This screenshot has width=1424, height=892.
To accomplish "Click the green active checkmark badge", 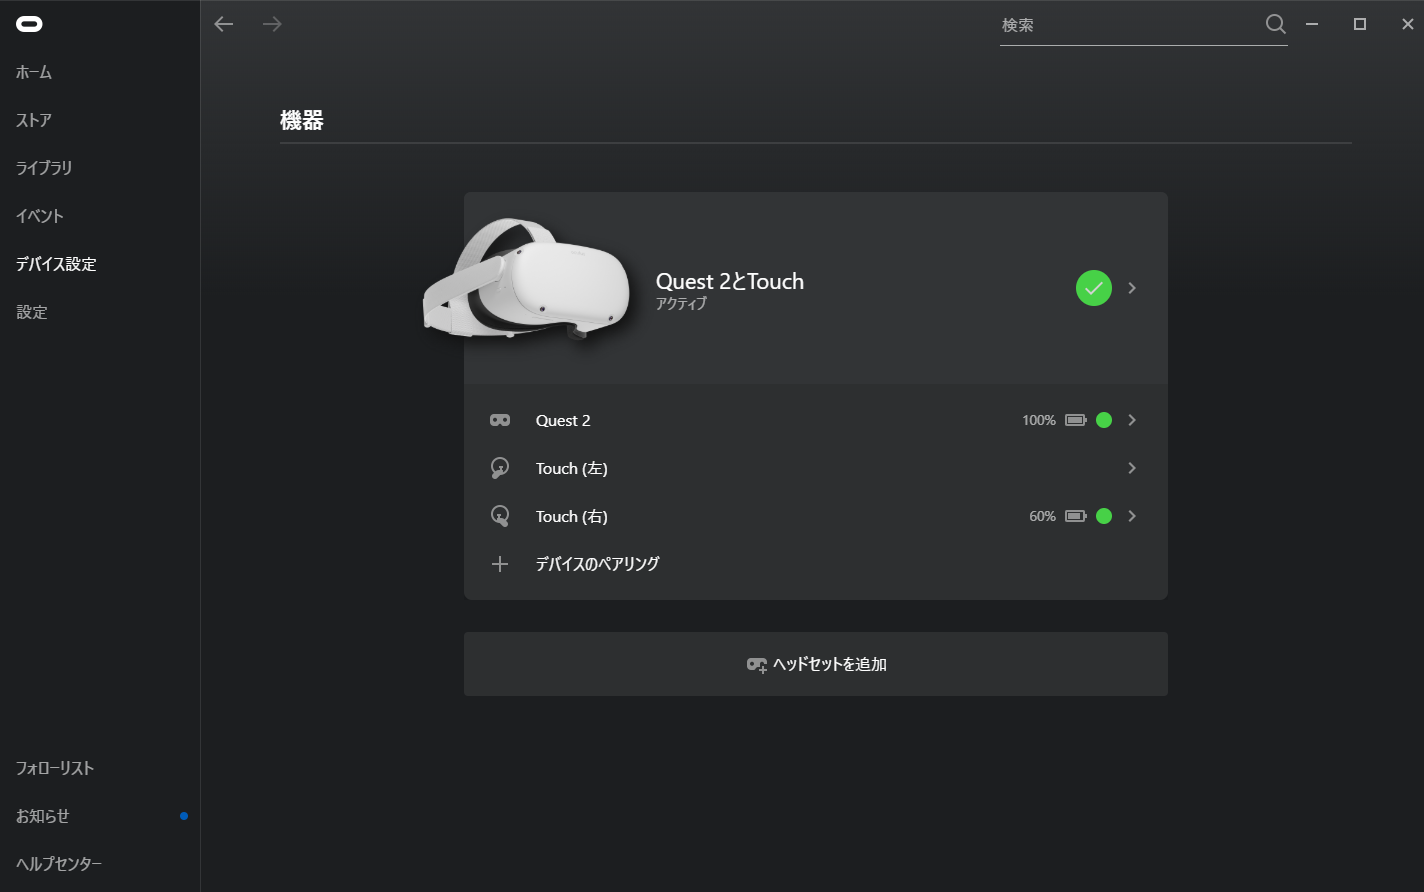I will click(x=1094, y=288).
